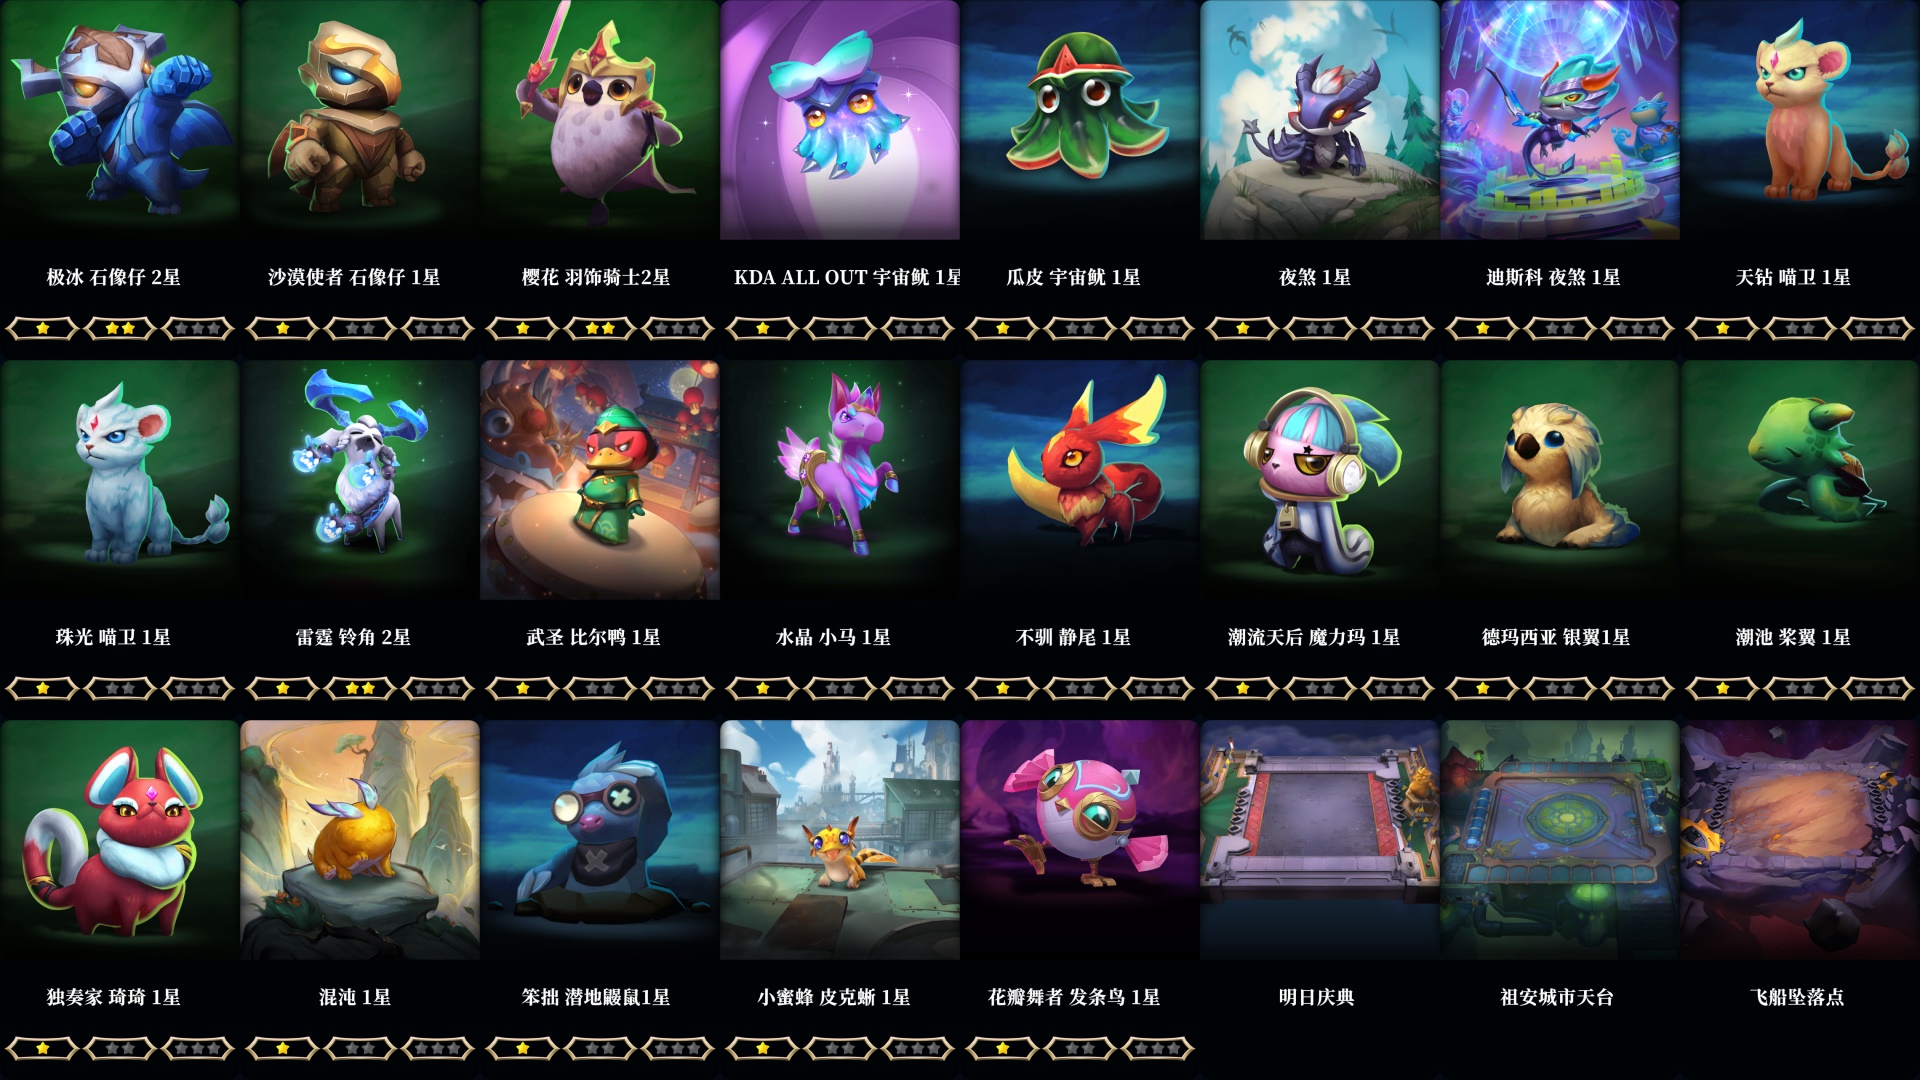The image size is (1920, 1080).
Task: Select two-star badge under 水晶 小马
Action: coord(840,688)
